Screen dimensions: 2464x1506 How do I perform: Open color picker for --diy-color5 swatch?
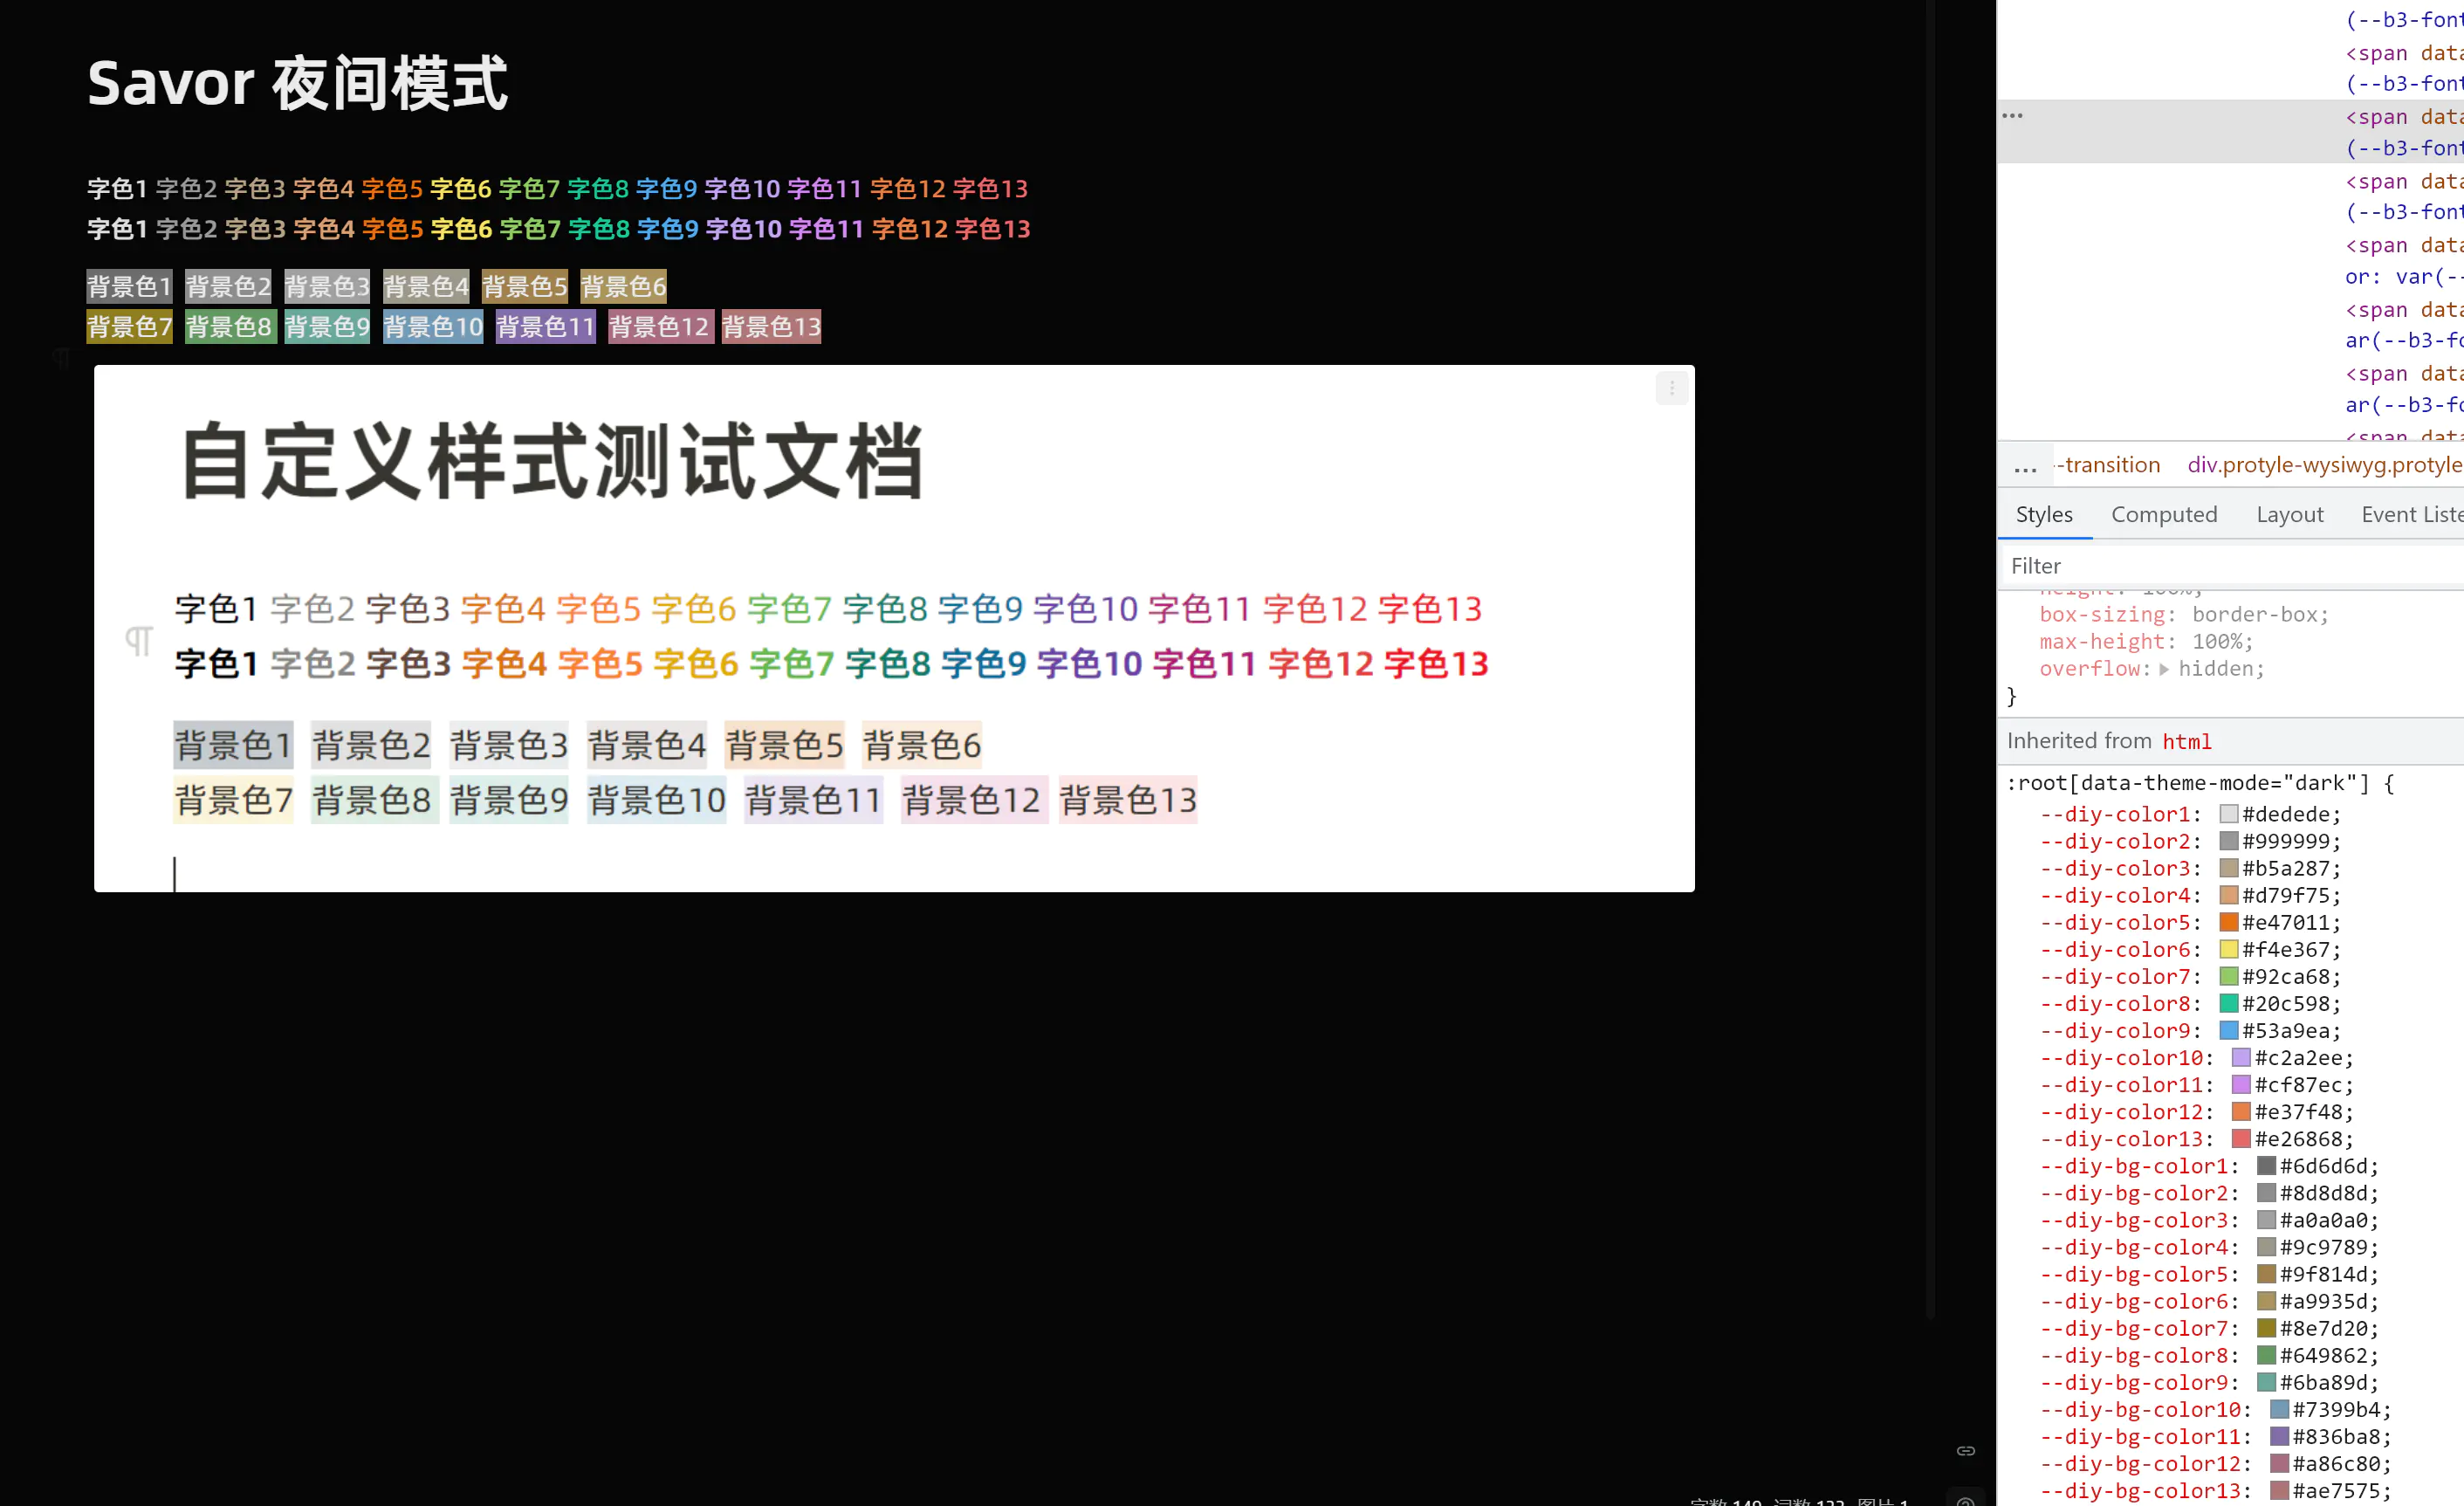(x=2228, y=922)
